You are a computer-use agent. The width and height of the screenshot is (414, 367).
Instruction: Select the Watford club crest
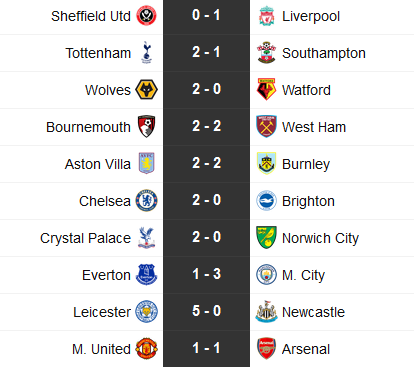pos(266,89)
